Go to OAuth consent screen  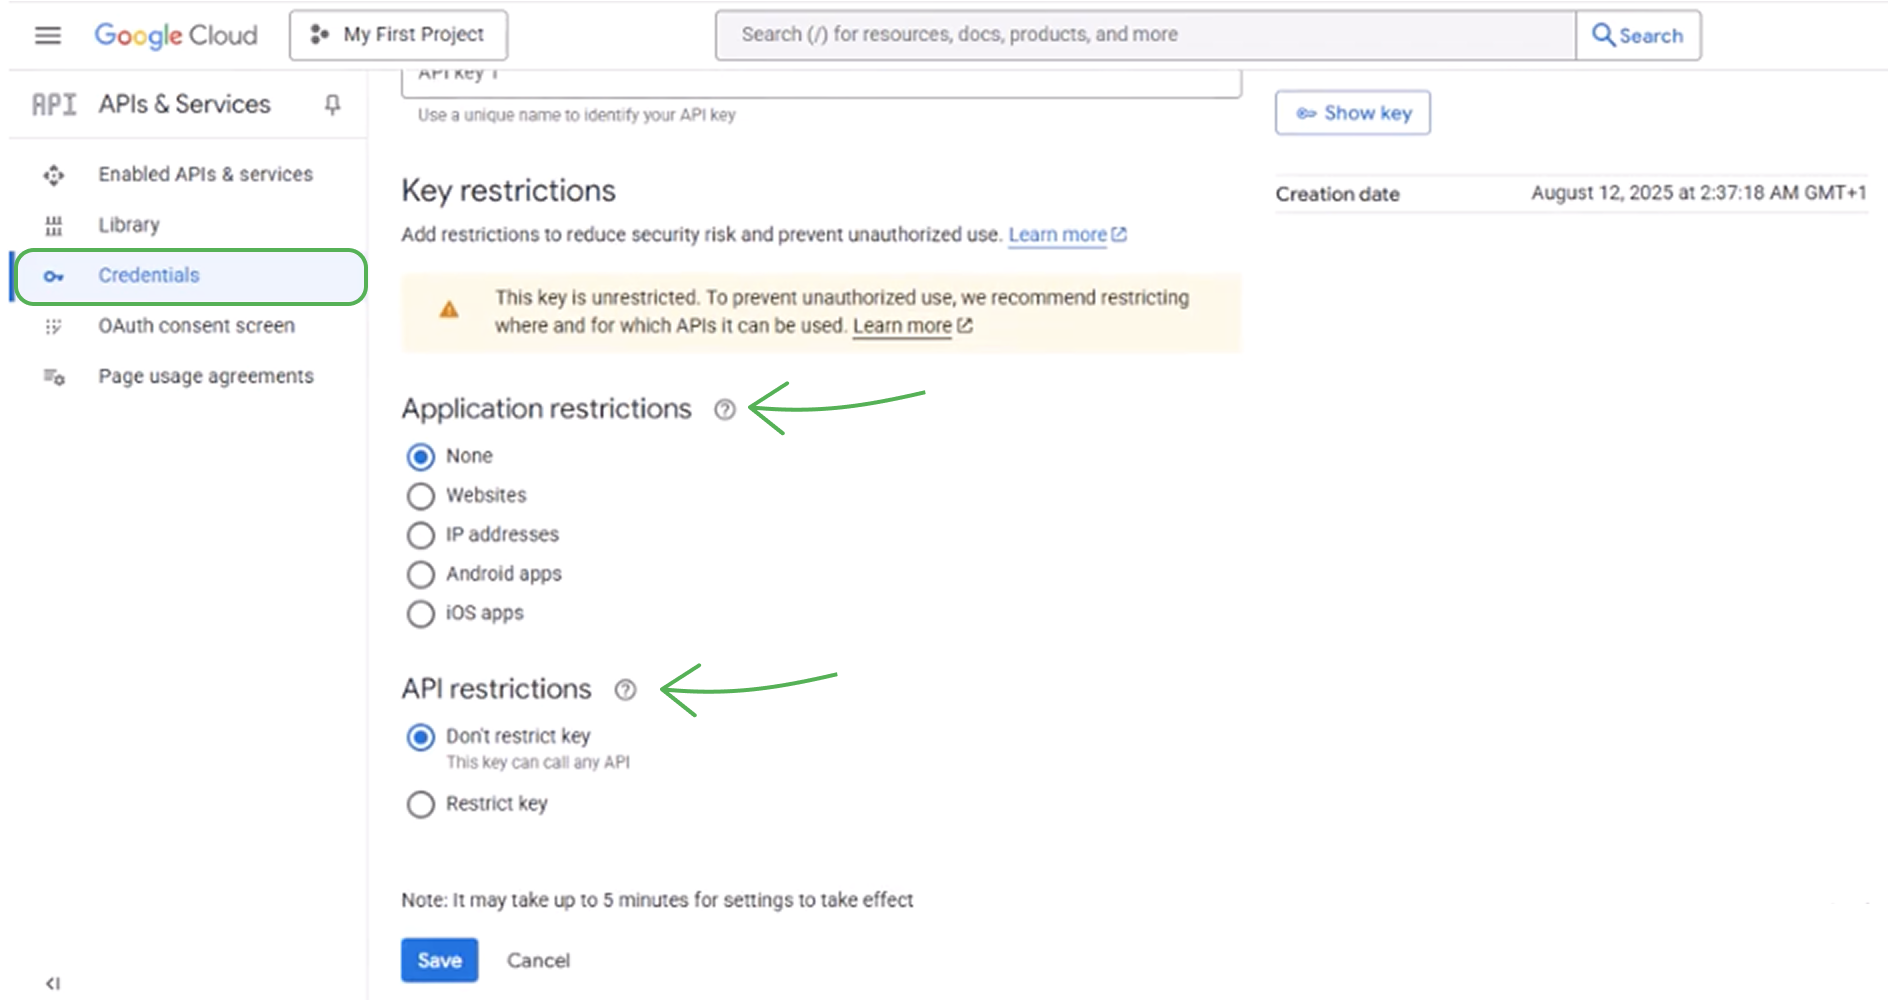pyautogui.click(x=196, y=326)
